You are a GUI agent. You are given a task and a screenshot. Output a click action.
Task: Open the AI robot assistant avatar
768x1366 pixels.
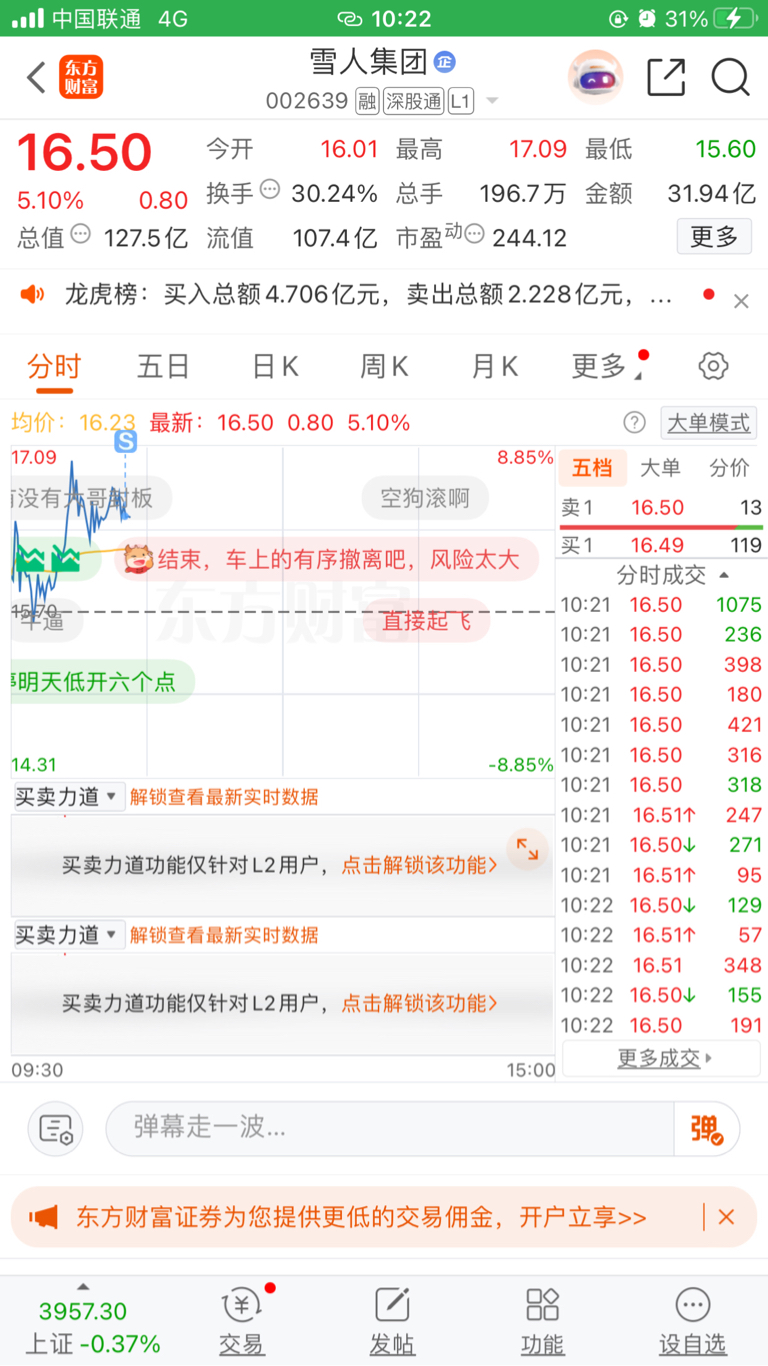pyautogui.click(x=596, y=77)
